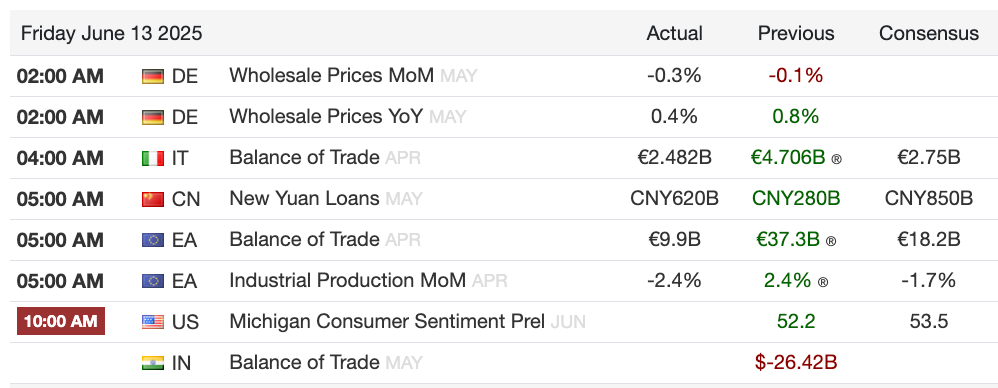The height and width of the screenshot is (388, 998).
Task: Open New Yuan Loans indicator
Action: click(304, 198)
